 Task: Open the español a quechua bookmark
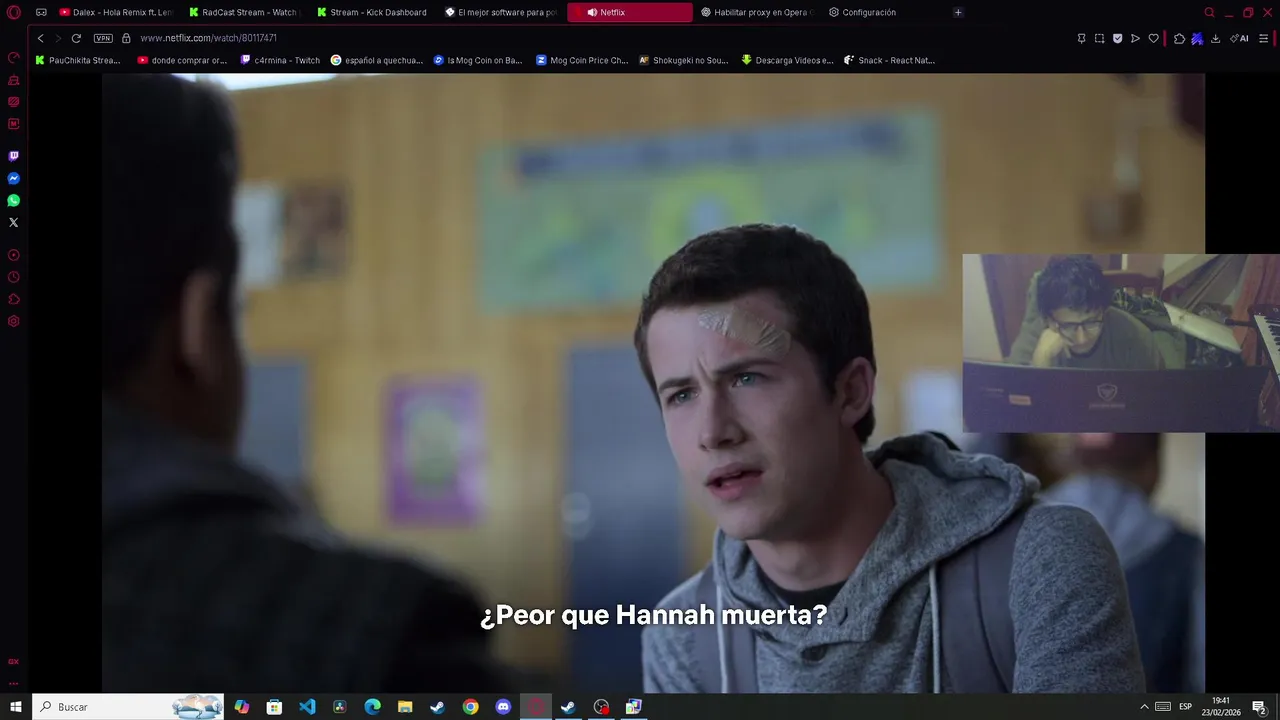click(x=377, y=60)
